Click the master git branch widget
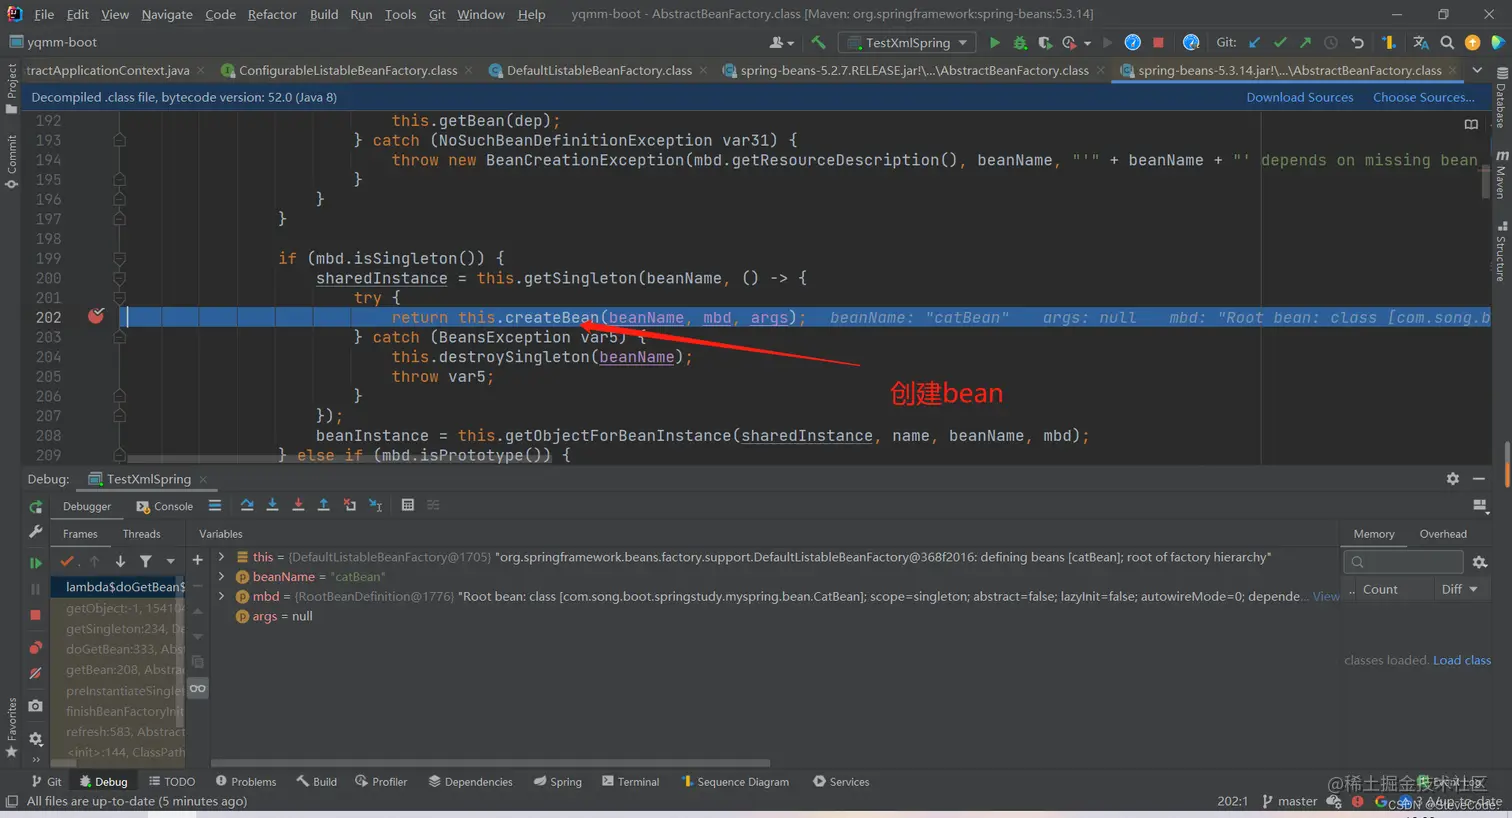1512x818 pixels. (1290, 801)
